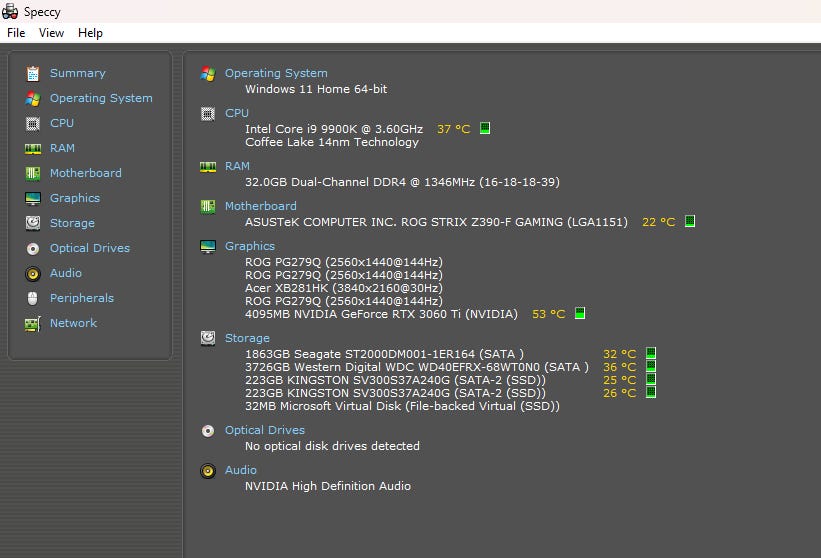This screenshot has height=558, width=821.
Task: Click the ROG STRIX Z390-F GAMING motherboard text
Action: [x=436, y=222]
